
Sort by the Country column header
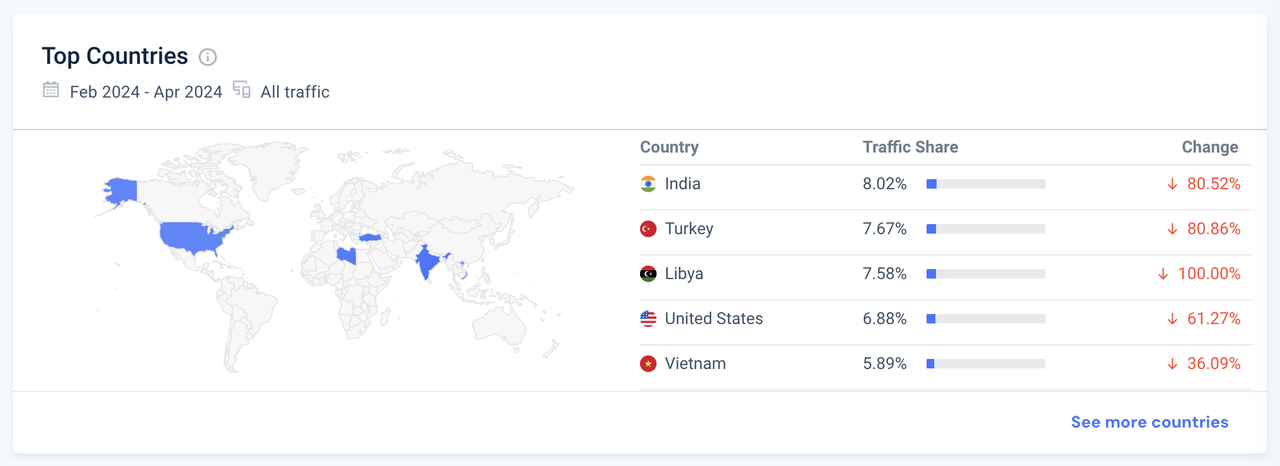[669, 147]
